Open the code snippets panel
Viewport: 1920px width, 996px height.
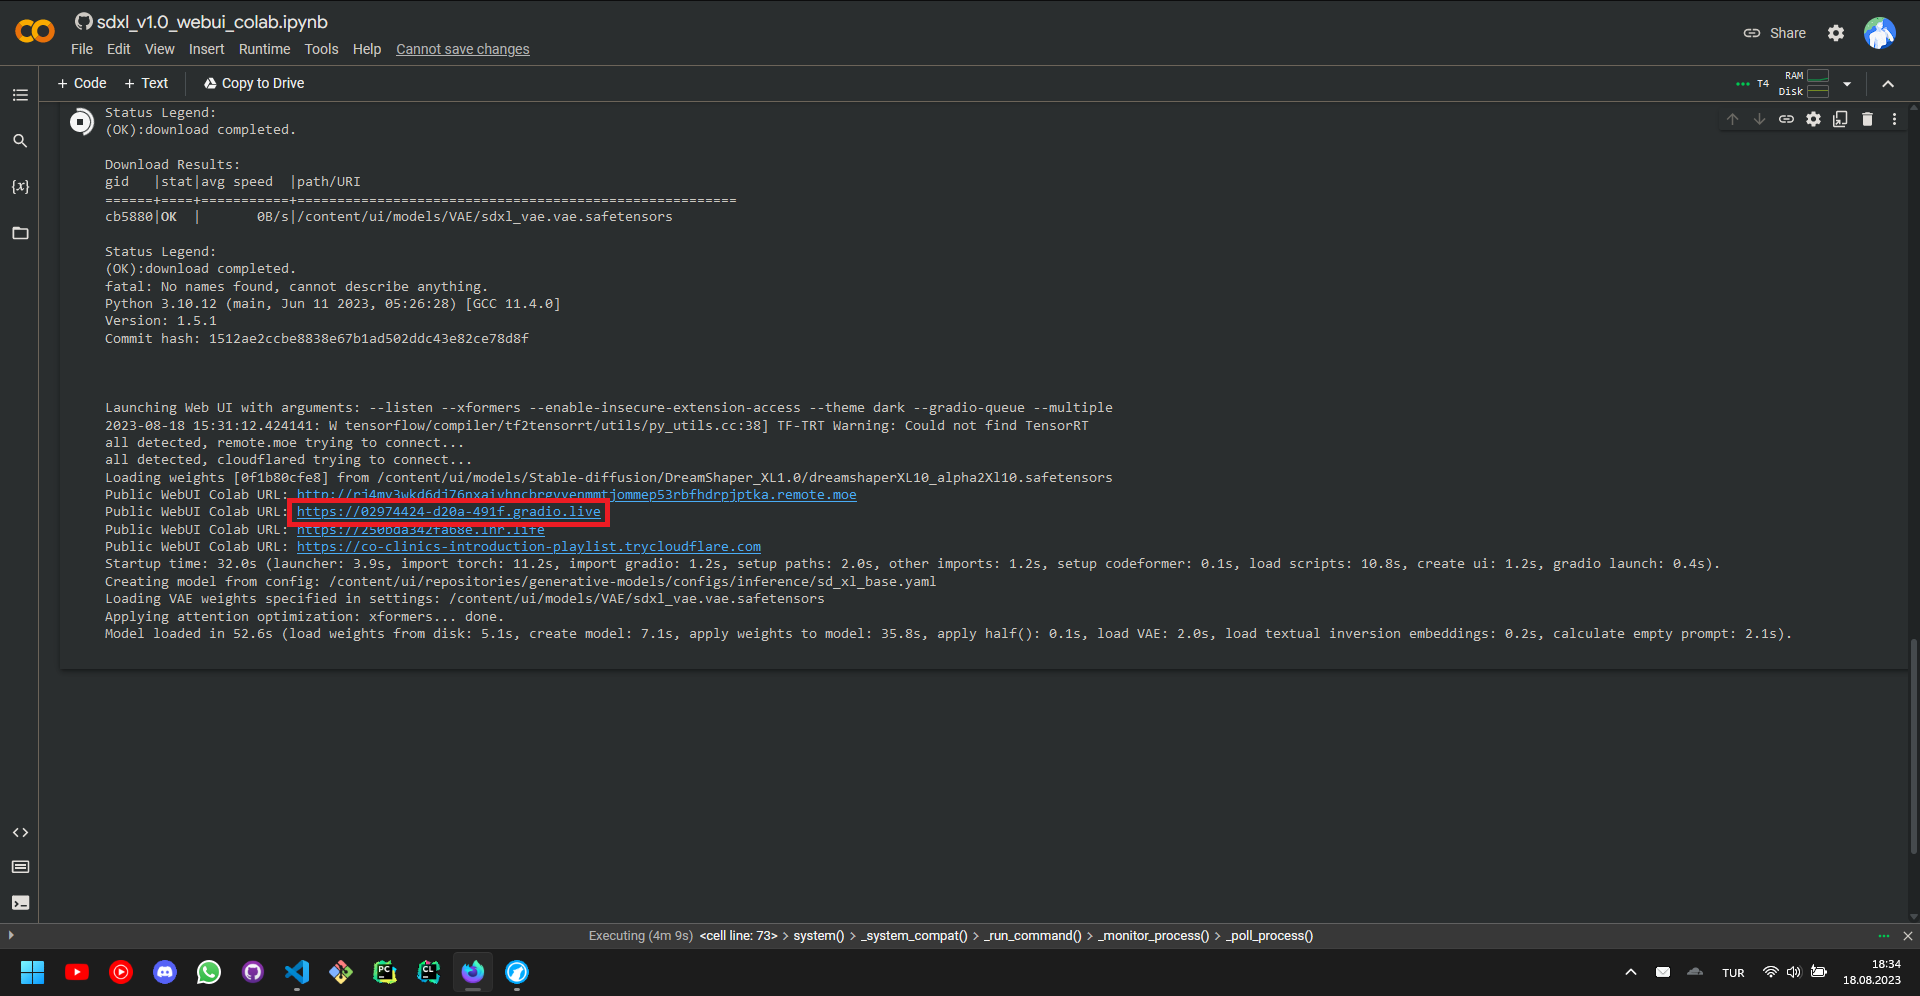click(x=20, y=832)
